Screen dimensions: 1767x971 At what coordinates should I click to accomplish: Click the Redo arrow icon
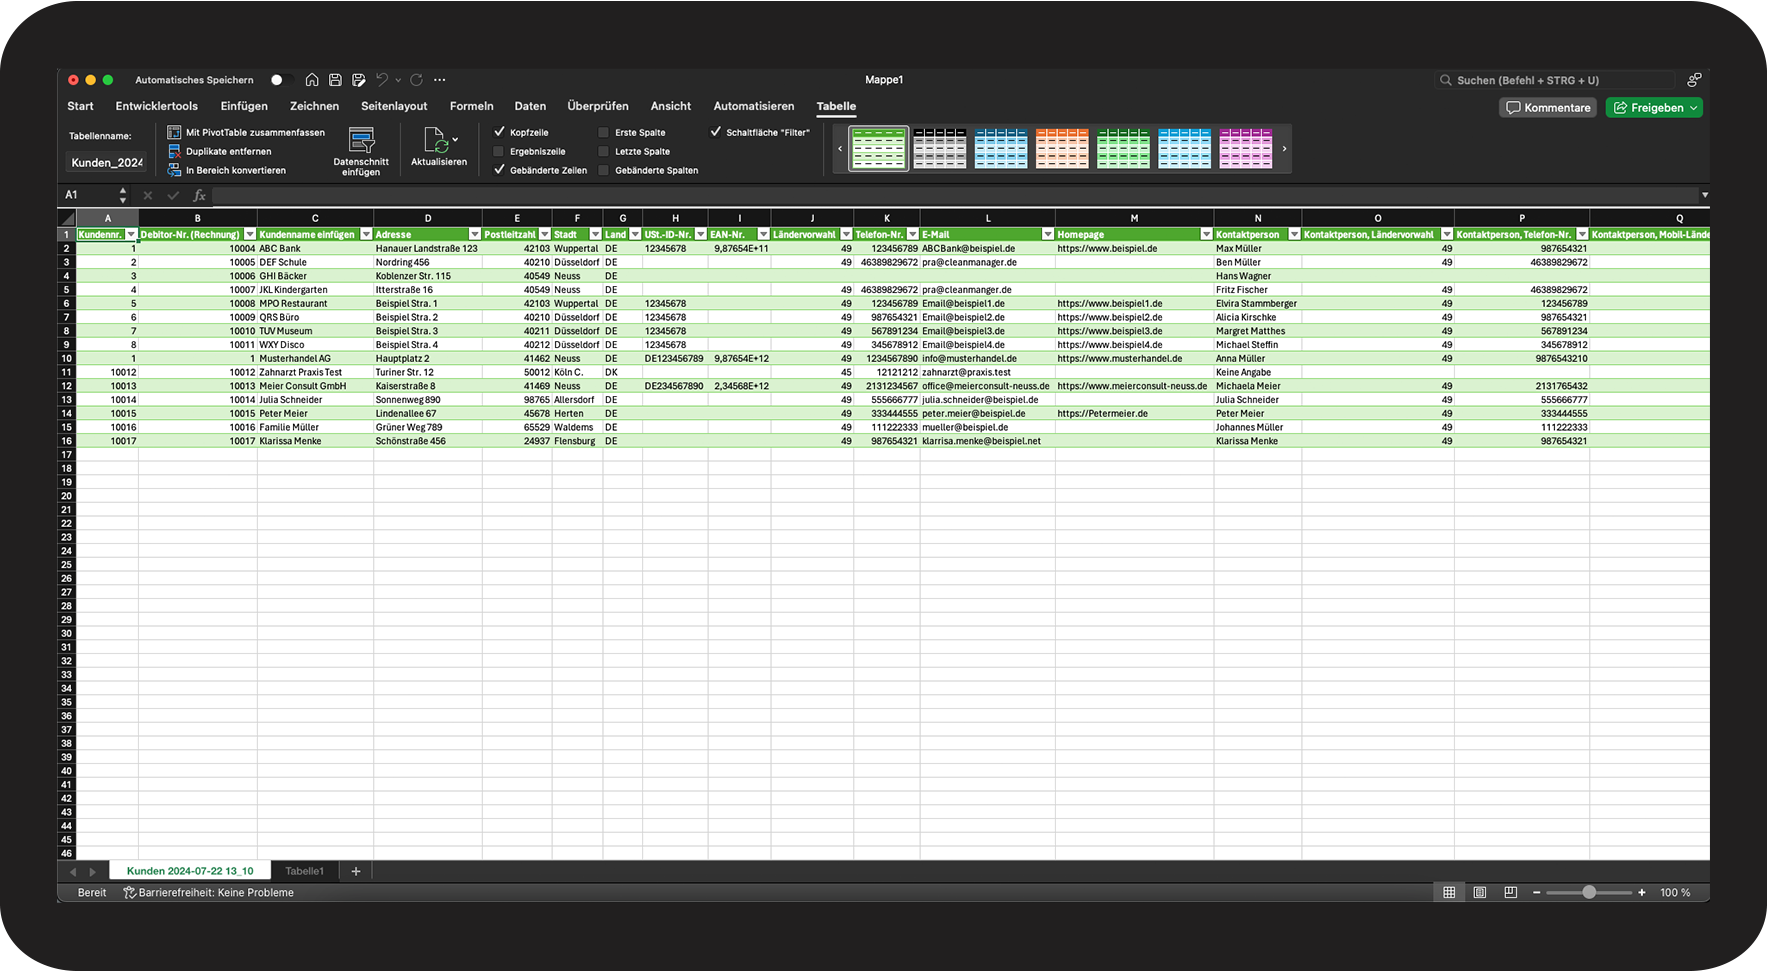click(416, 80)
